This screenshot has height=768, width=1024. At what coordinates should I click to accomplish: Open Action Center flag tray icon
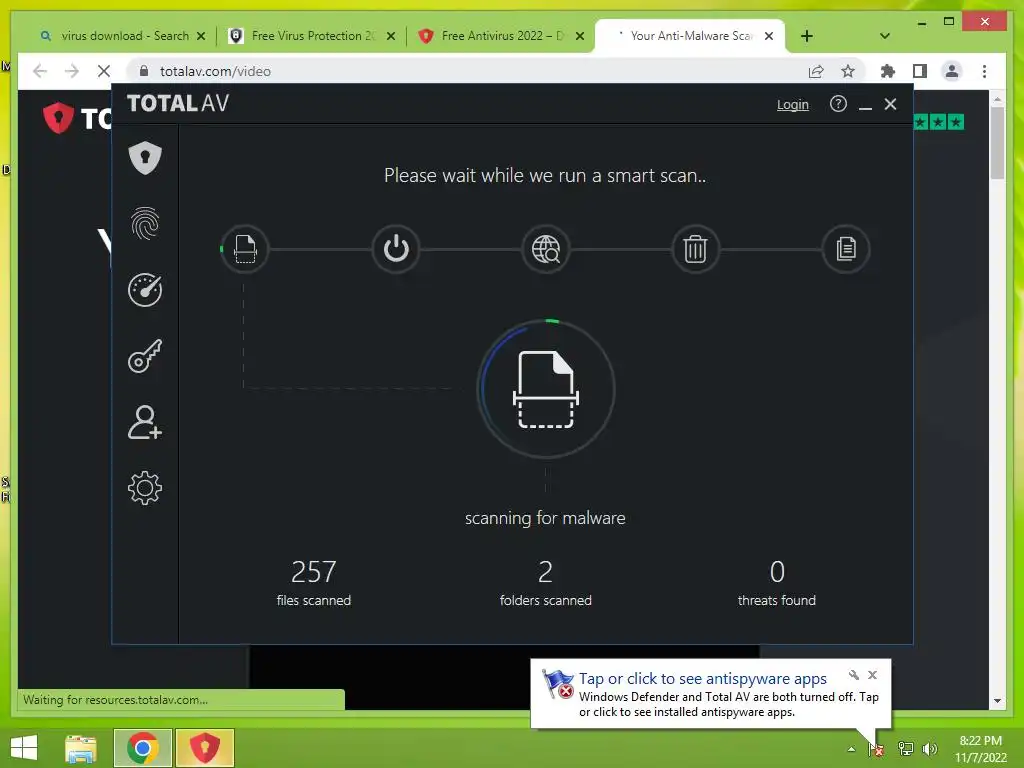point(876,749)
